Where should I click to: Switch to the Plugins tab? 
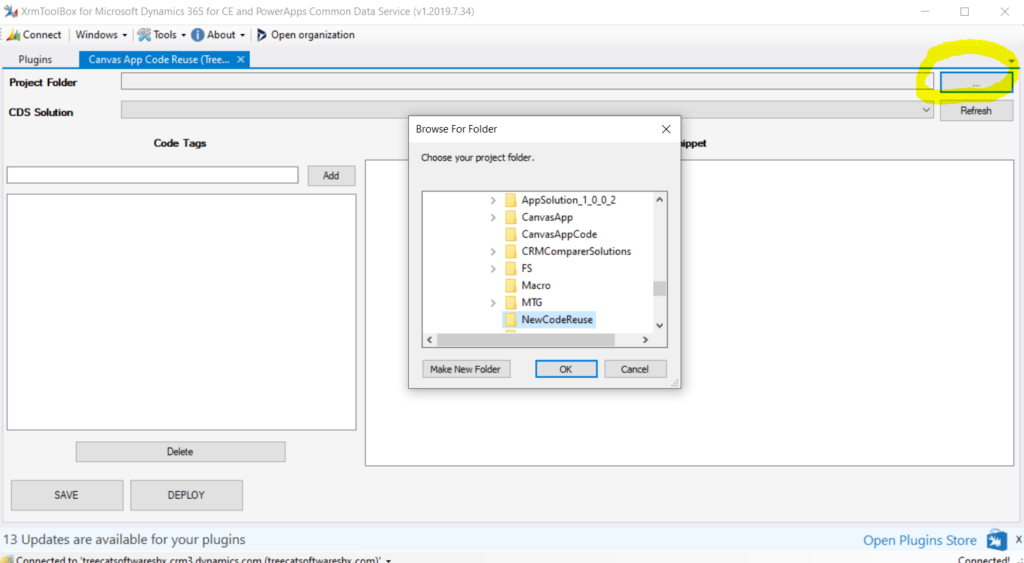point(35,59)
